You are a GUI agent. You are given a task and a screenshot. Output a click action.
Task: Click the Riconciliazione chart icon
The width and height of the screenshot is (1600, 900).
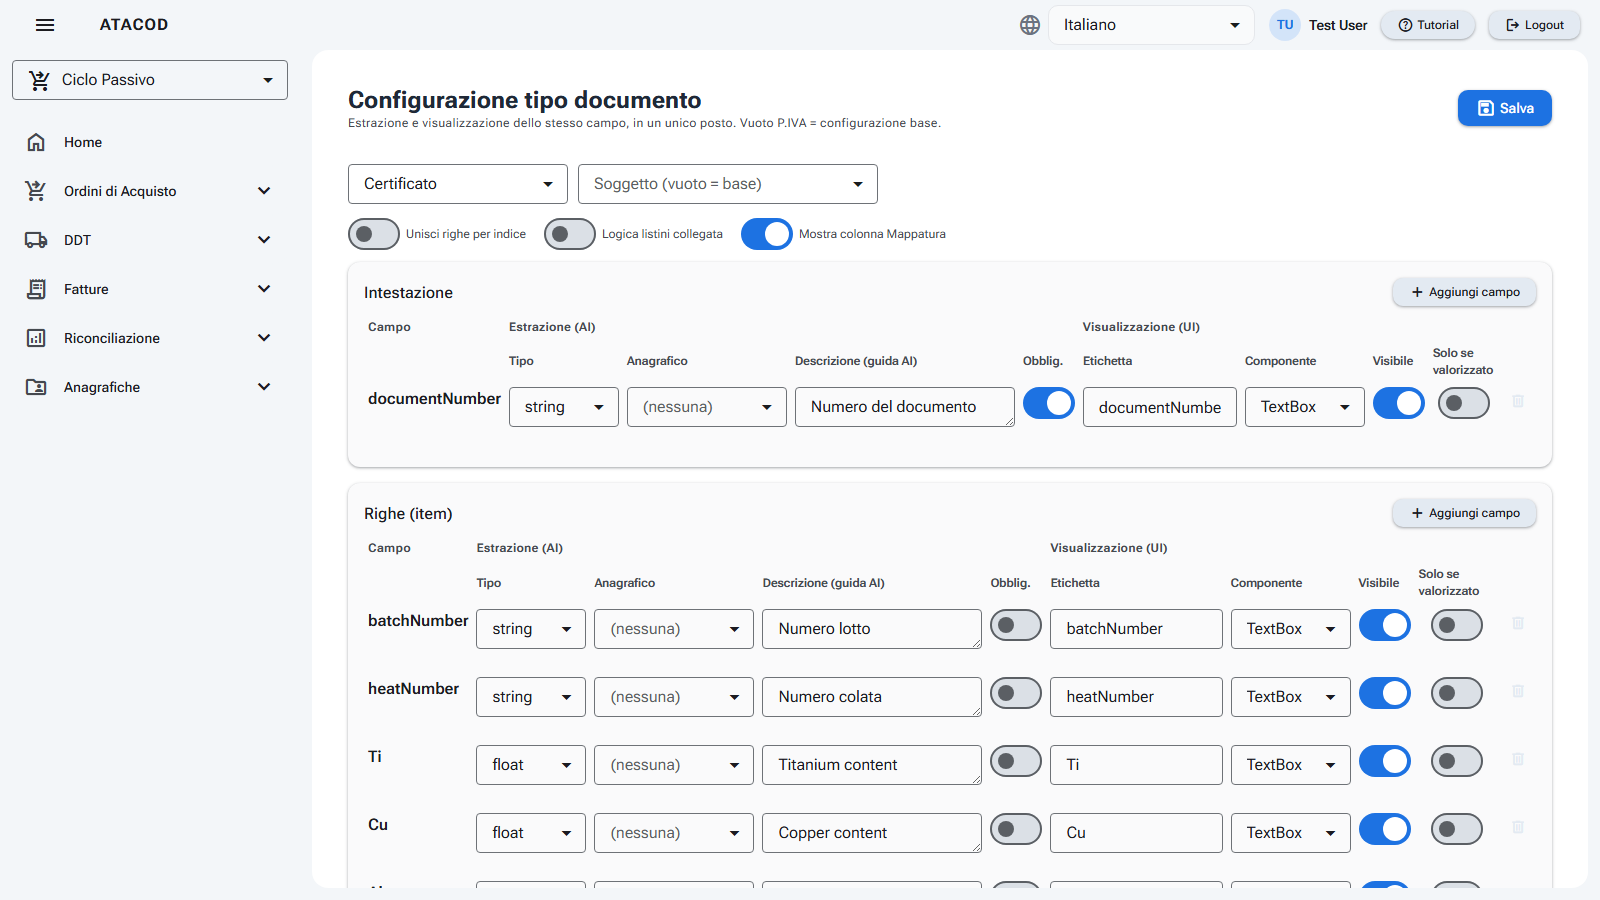(36, 338)
